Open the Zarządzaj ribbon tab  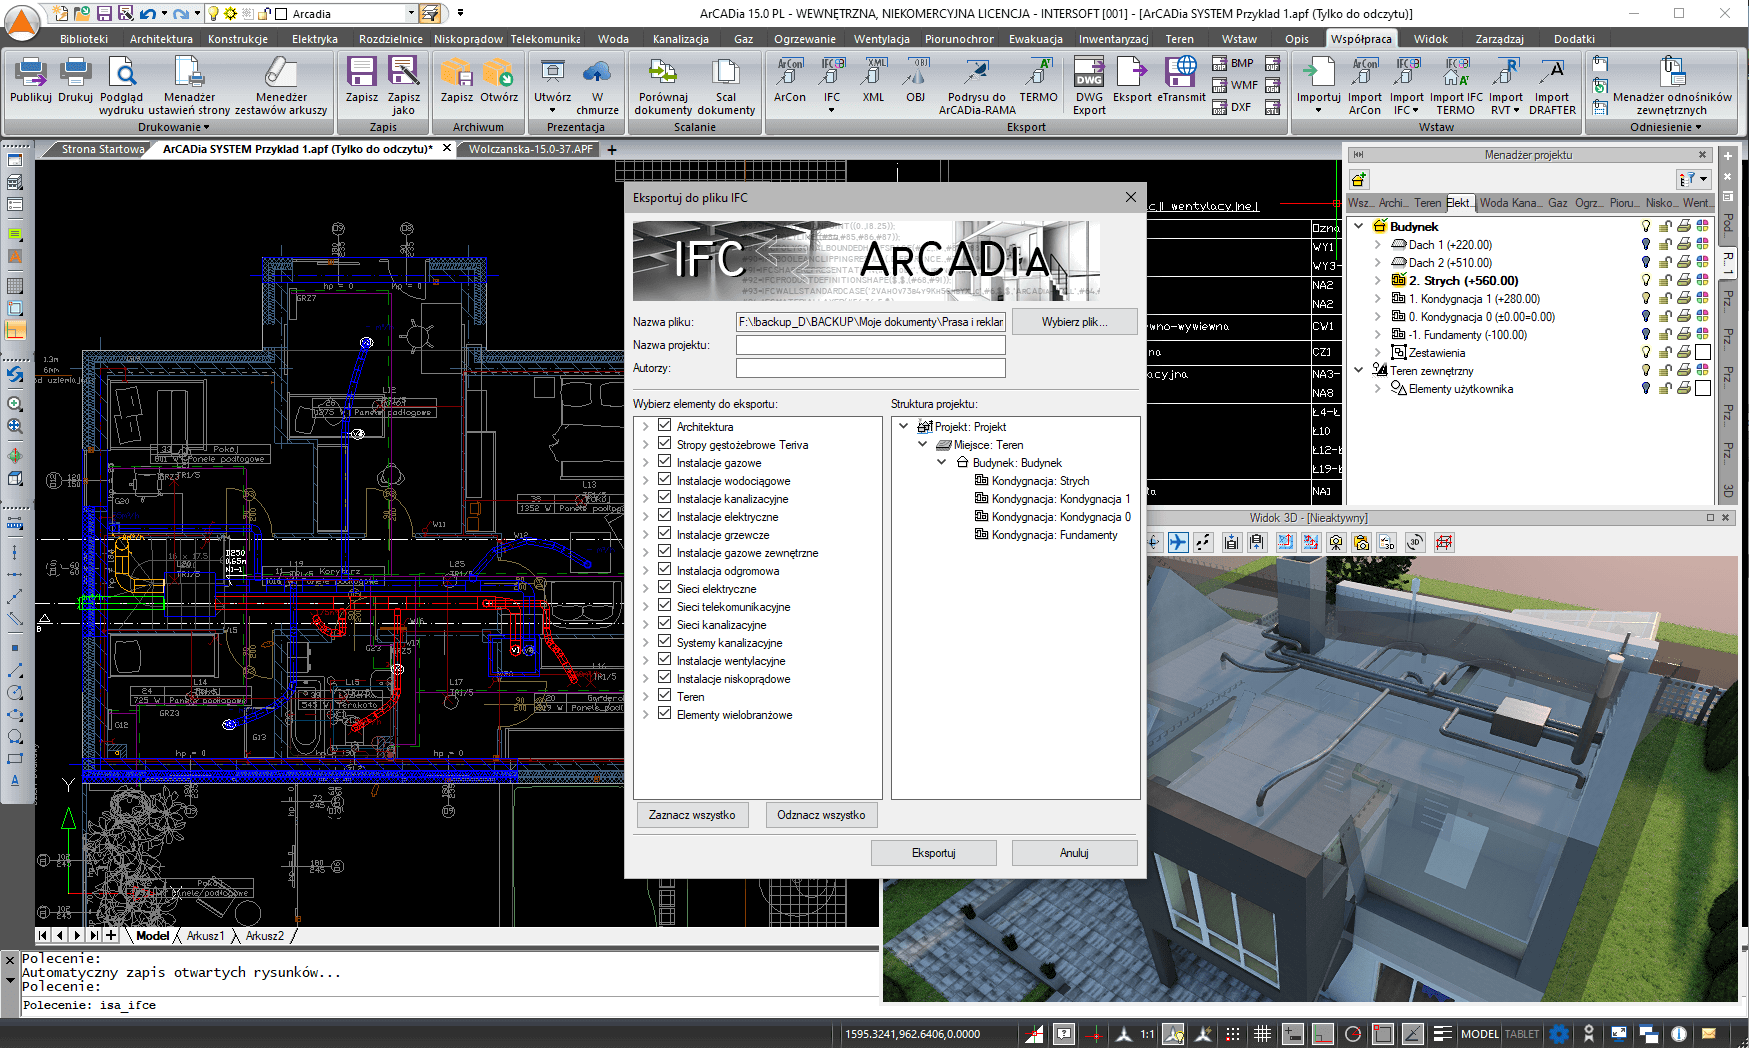(x=1499, y=39)
